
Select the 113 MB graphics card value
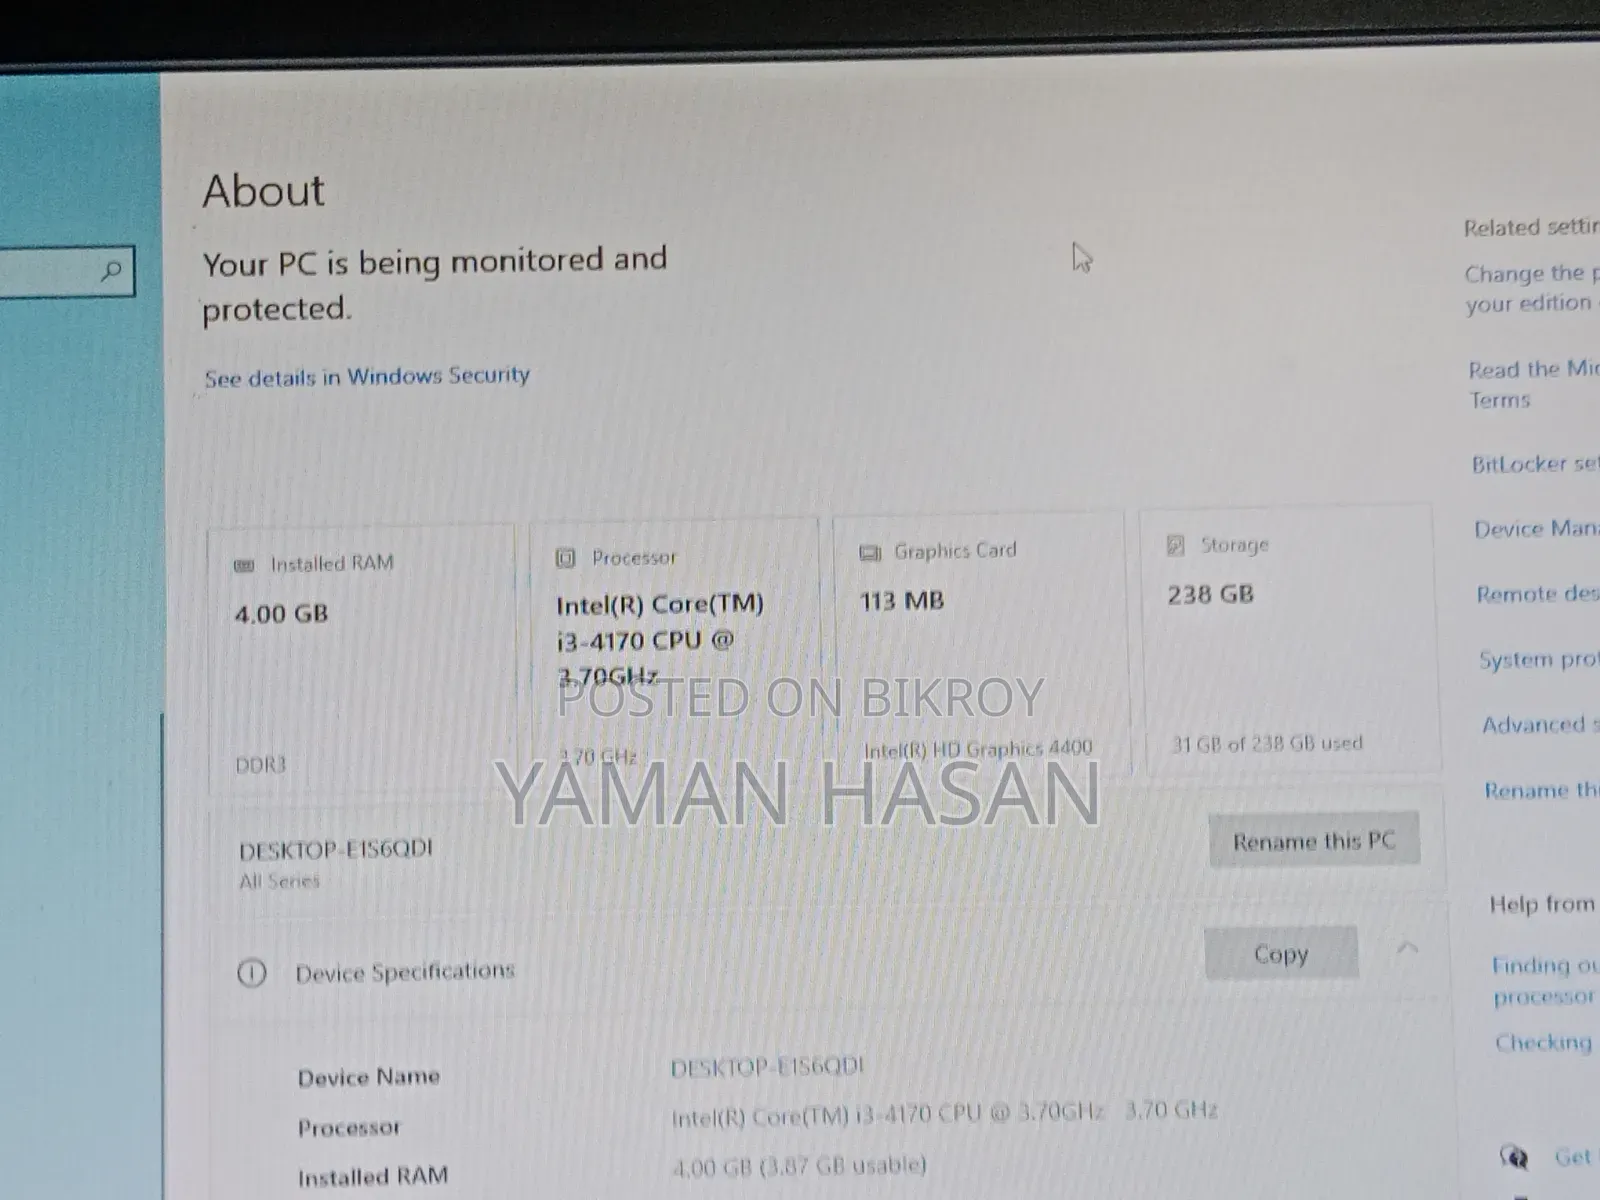tap(902, 601)
